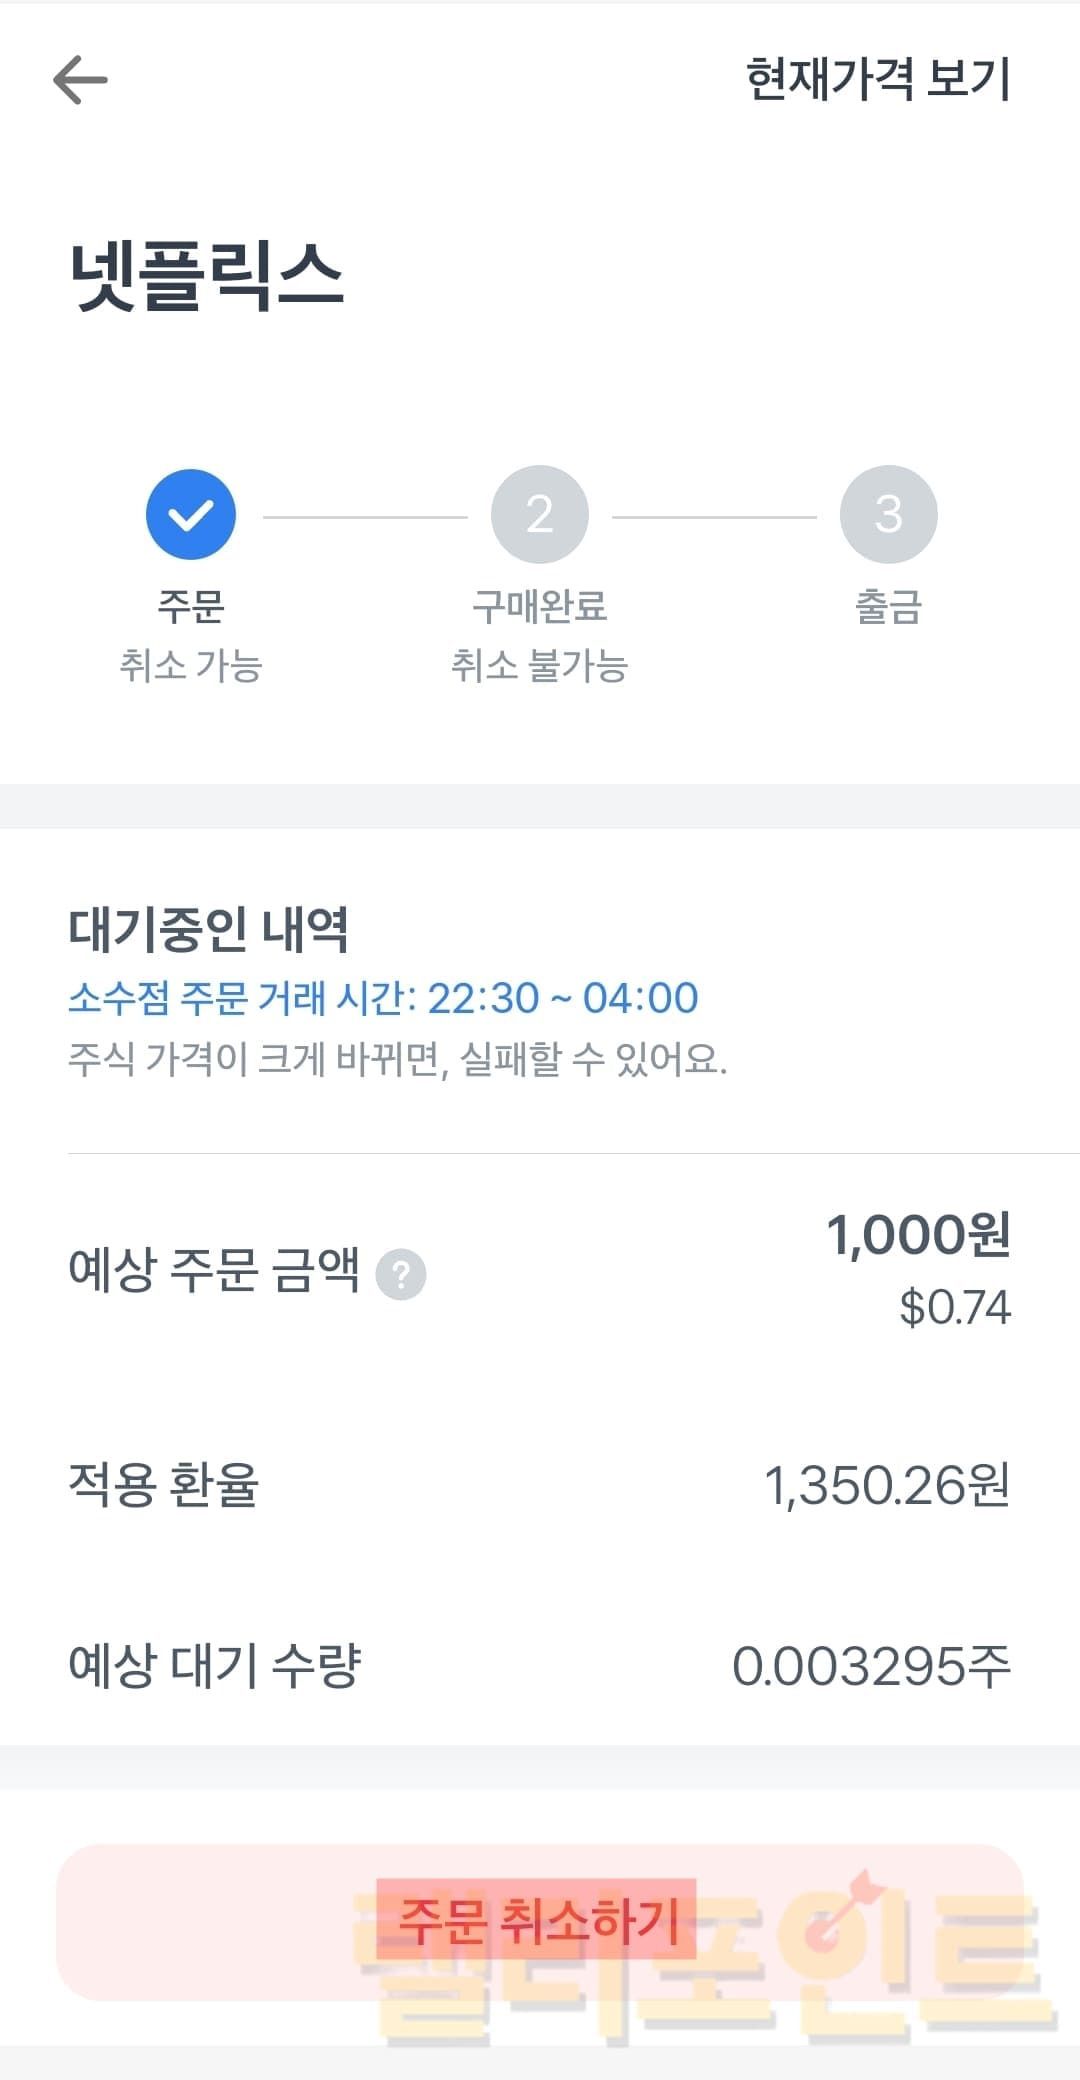The image size is (1080, 2080).
Task: Open the 현재가격 보기 link
Action: click(x=878, y=80)
